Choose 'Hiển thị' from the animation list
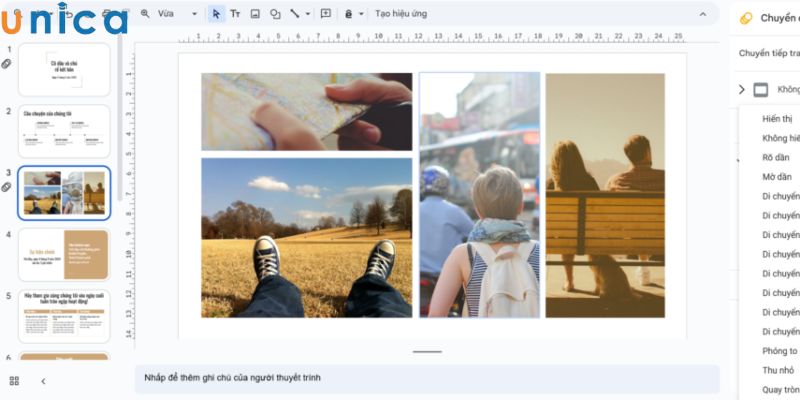Image resolution: width=800 pixels, height=400 pixels. (777, 119)
